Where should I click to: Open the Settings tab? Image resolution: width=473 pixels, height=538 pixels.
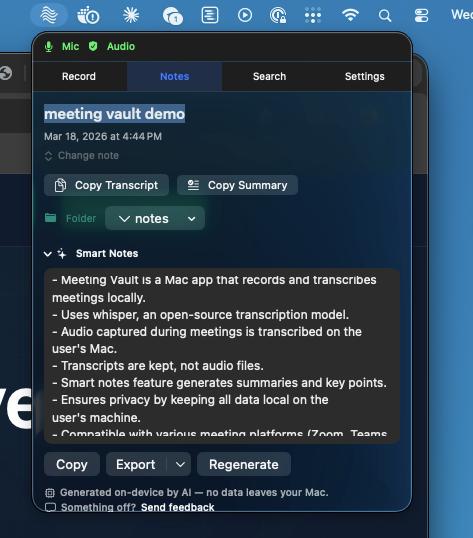coord(365,77)
